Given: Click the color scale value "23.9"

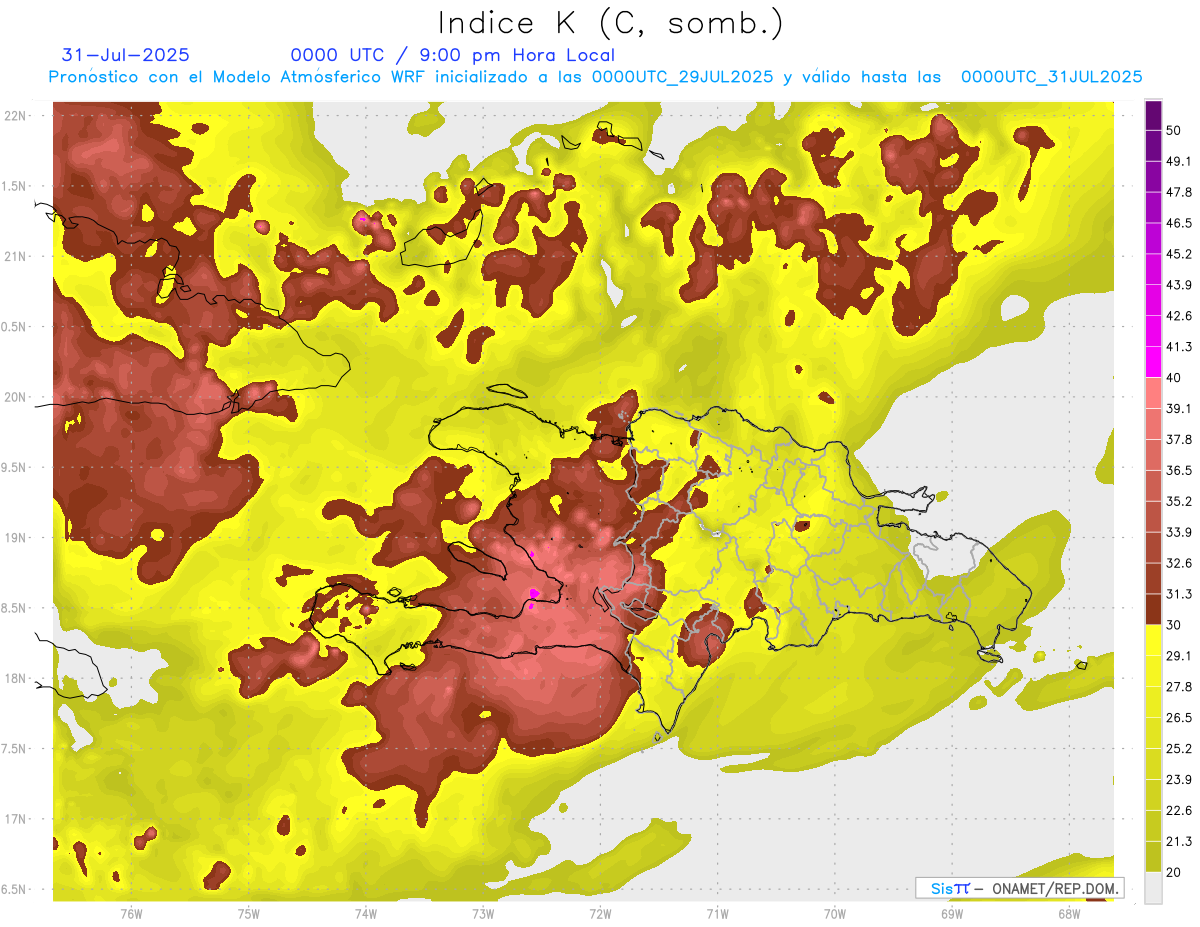Looking at the screenshot, I should pyautogui.click(x=1178, y=780).
